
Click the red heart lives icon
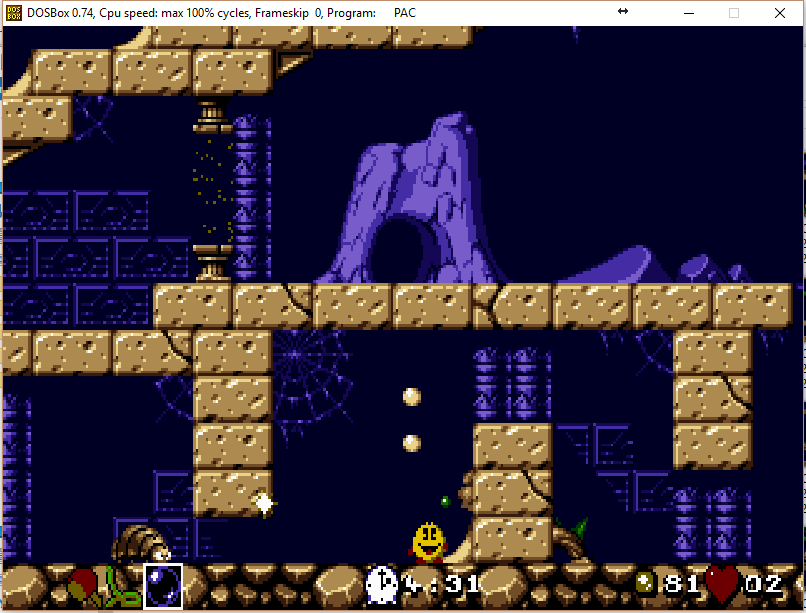click(x=723, y=584)
